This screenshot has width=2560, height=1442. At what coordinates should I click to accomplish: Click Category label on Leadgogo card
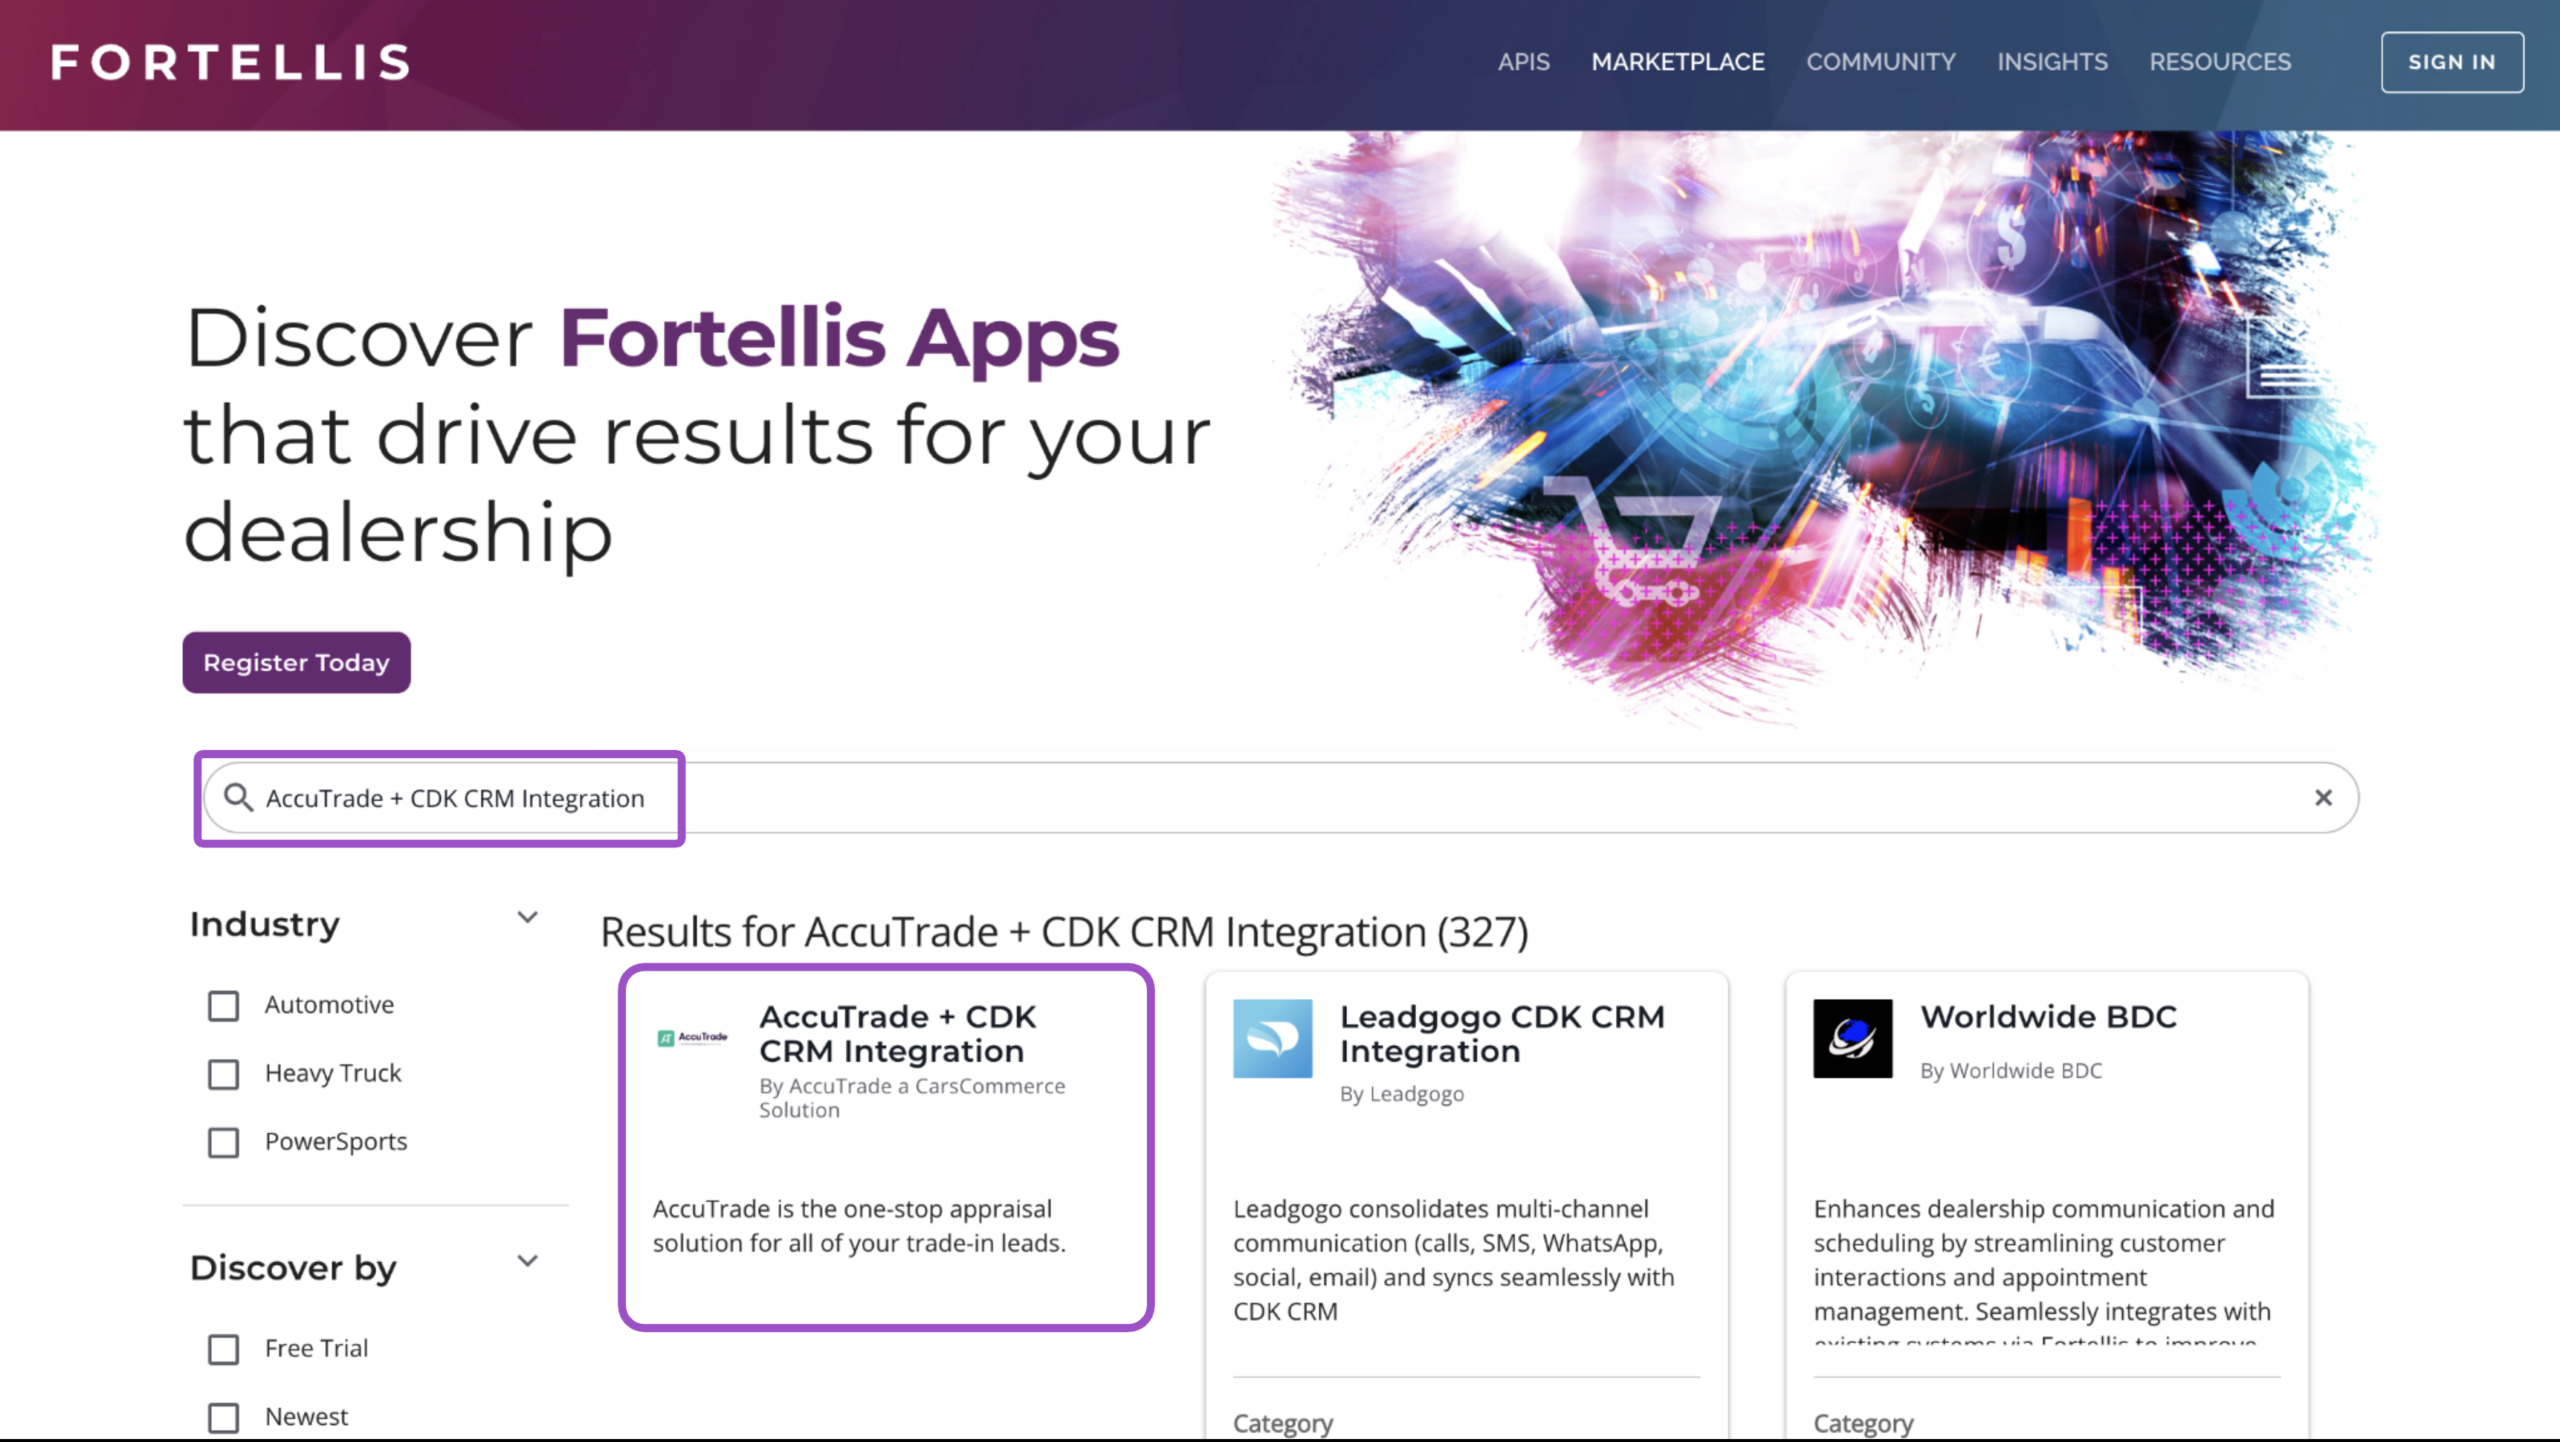pos(1283,1423)
